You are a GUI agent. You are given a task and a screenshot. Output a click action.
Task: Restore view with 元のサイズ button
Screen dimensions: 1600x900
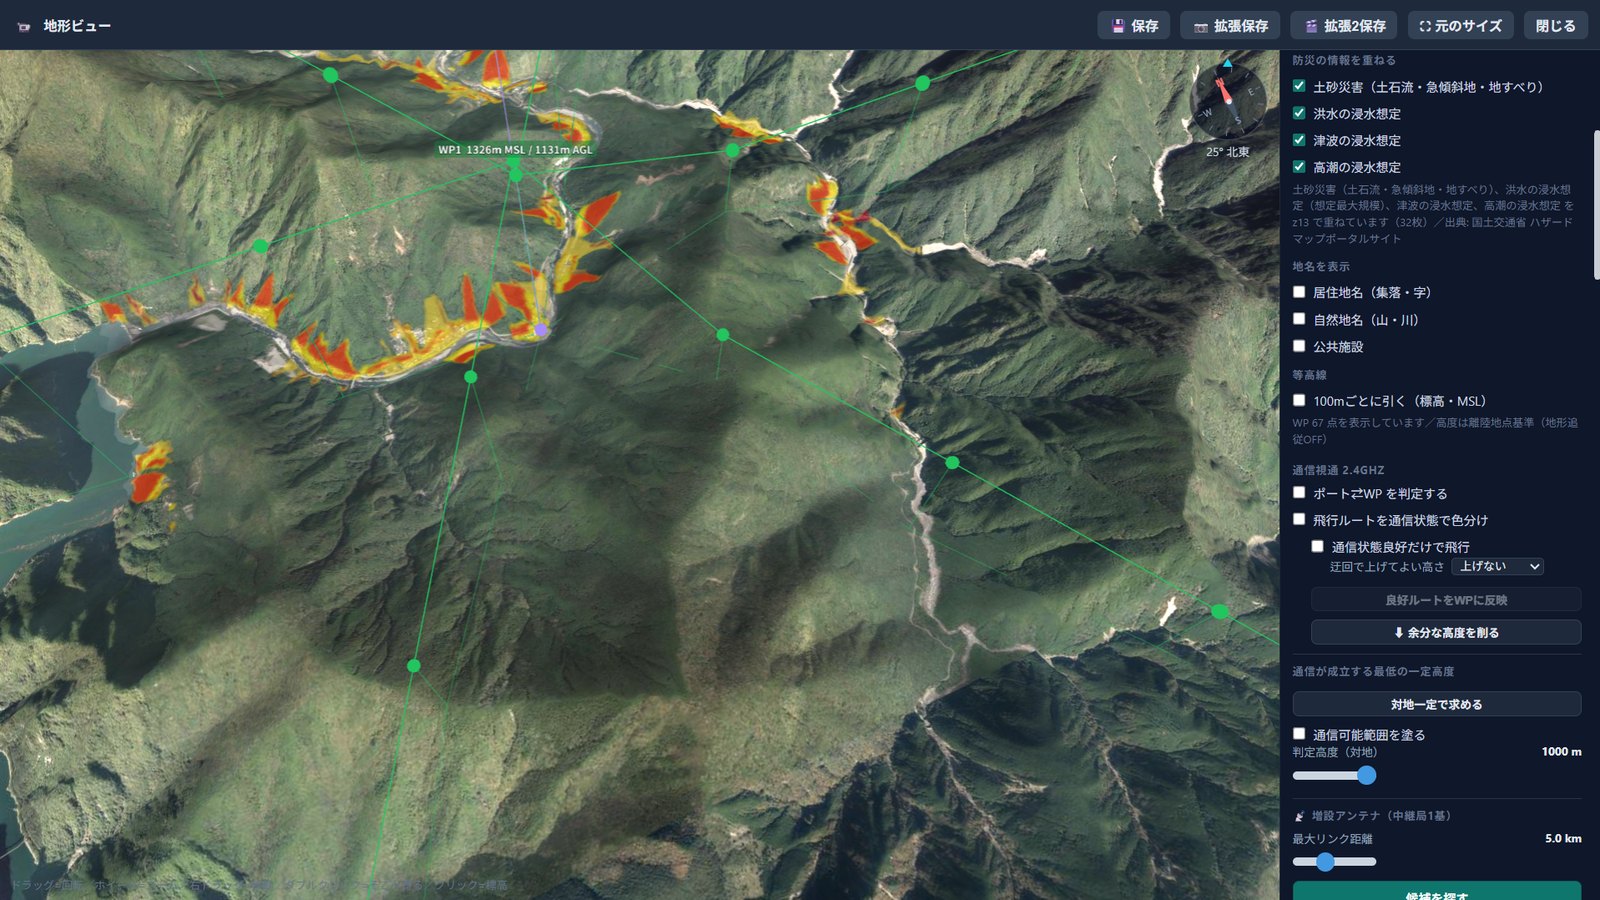click(1460, 26)
